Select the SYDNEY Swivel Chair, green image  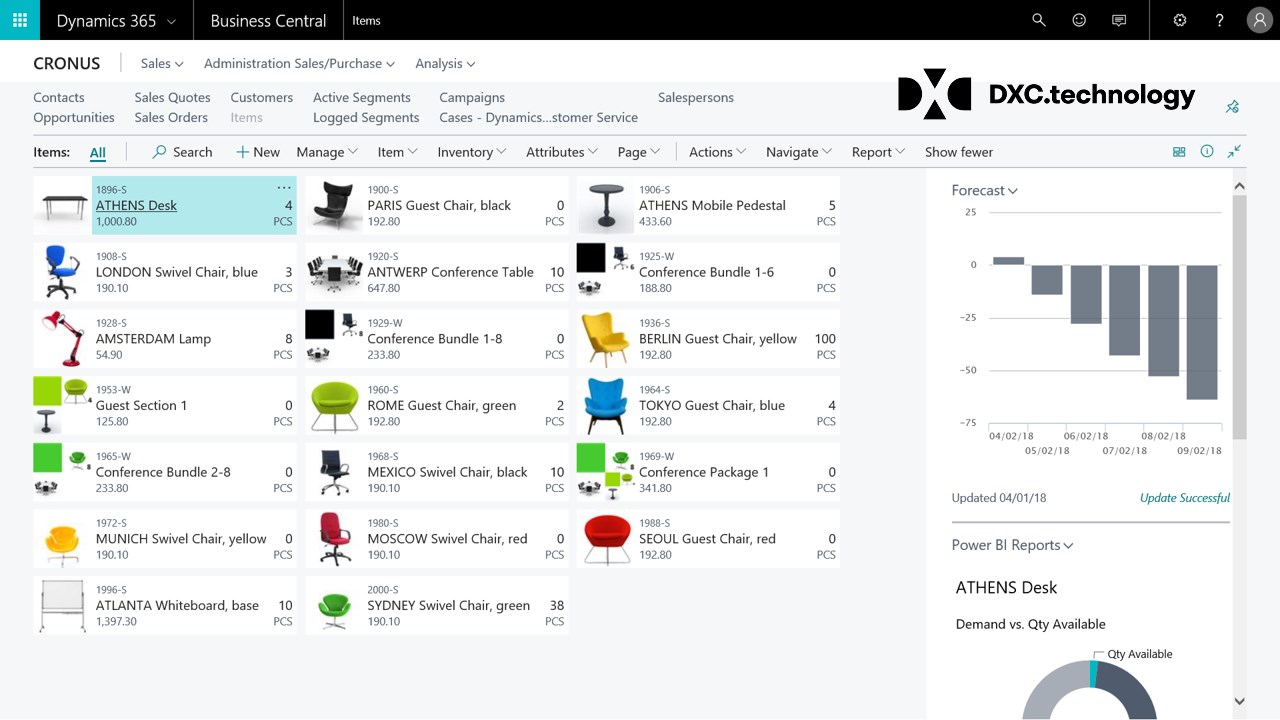pyautogui.click(x=334, y=605)
